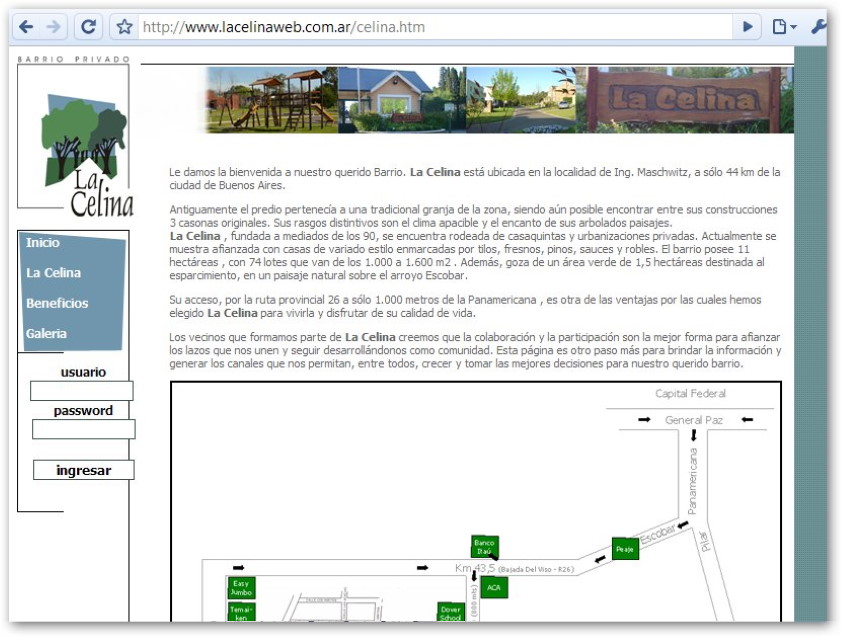
Task: Focus the address bar URL field
Action: 434,27
